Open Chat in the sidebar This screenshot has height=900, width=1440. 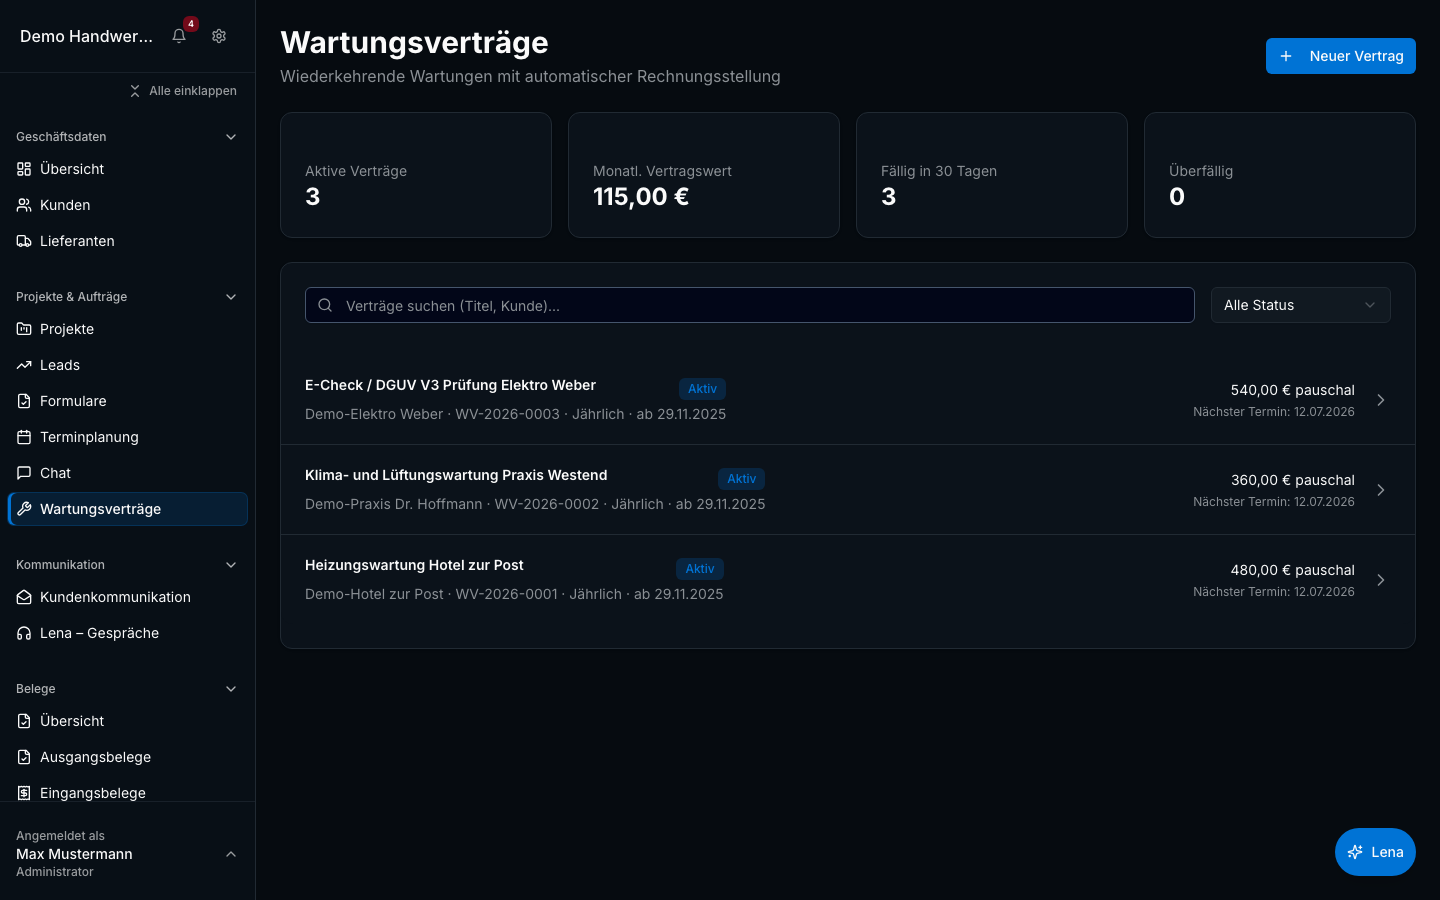click(x=128, y=473)
